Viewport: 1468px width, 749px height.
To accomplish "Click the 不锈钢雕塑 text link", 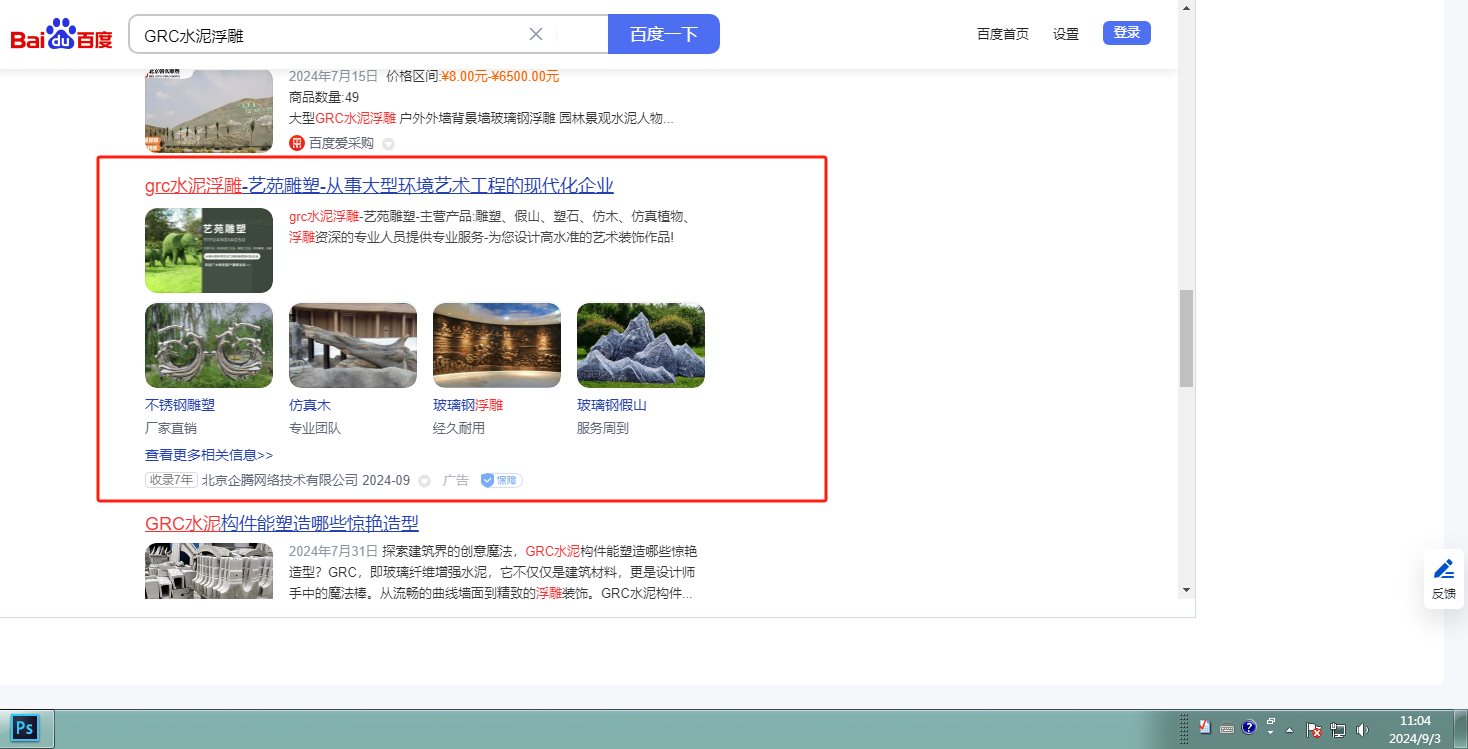I will point(180,405).
